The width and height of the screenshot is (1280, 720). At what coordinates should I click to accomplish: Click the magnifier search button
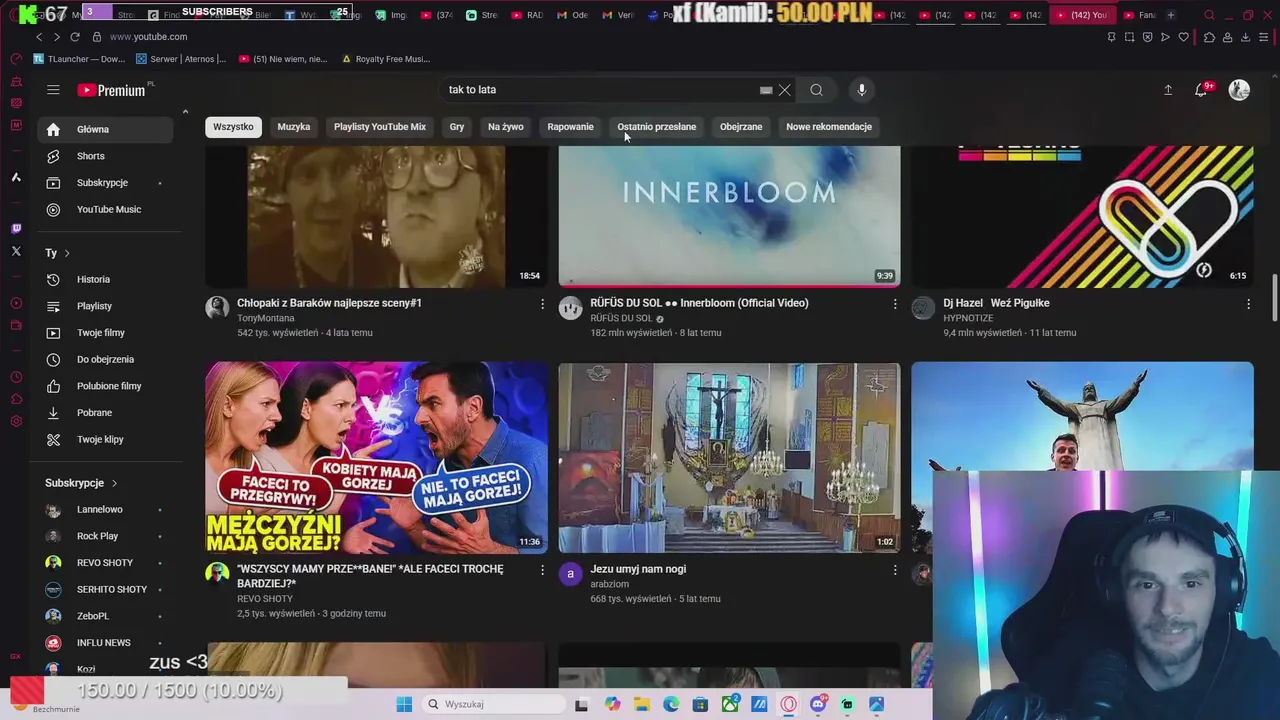[817, 90]
